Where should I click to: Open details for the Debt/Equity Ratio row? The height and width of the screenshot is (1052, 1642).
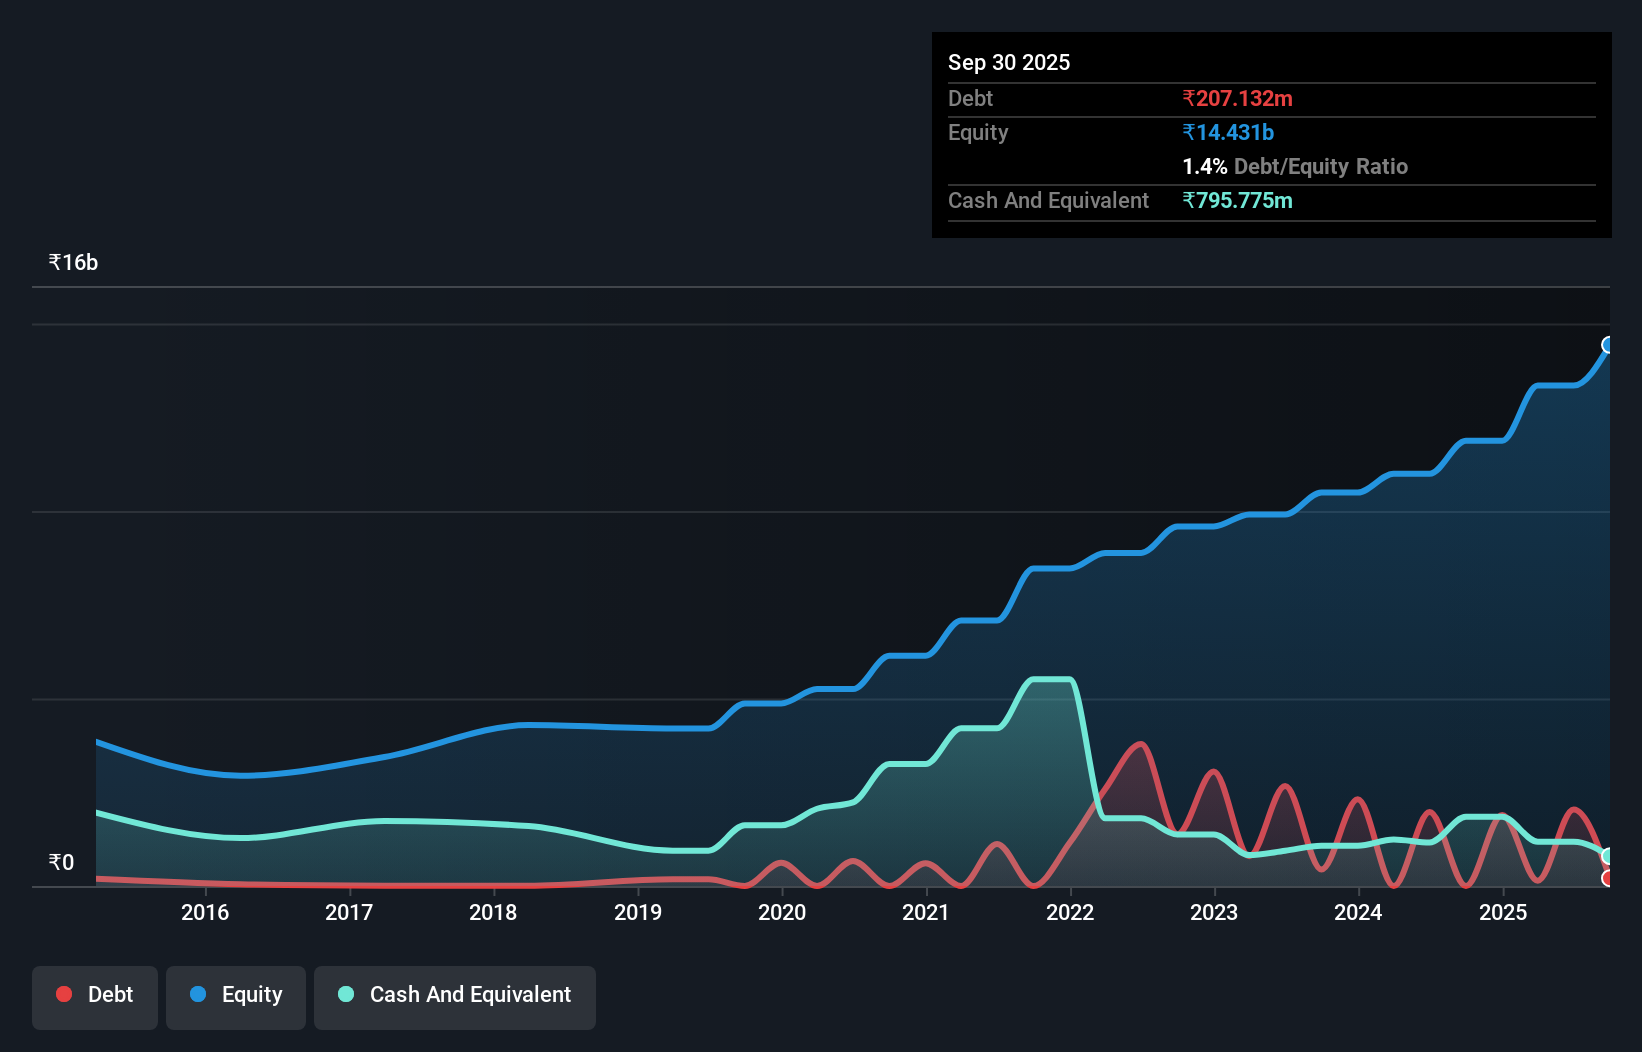coord(1295,166)
